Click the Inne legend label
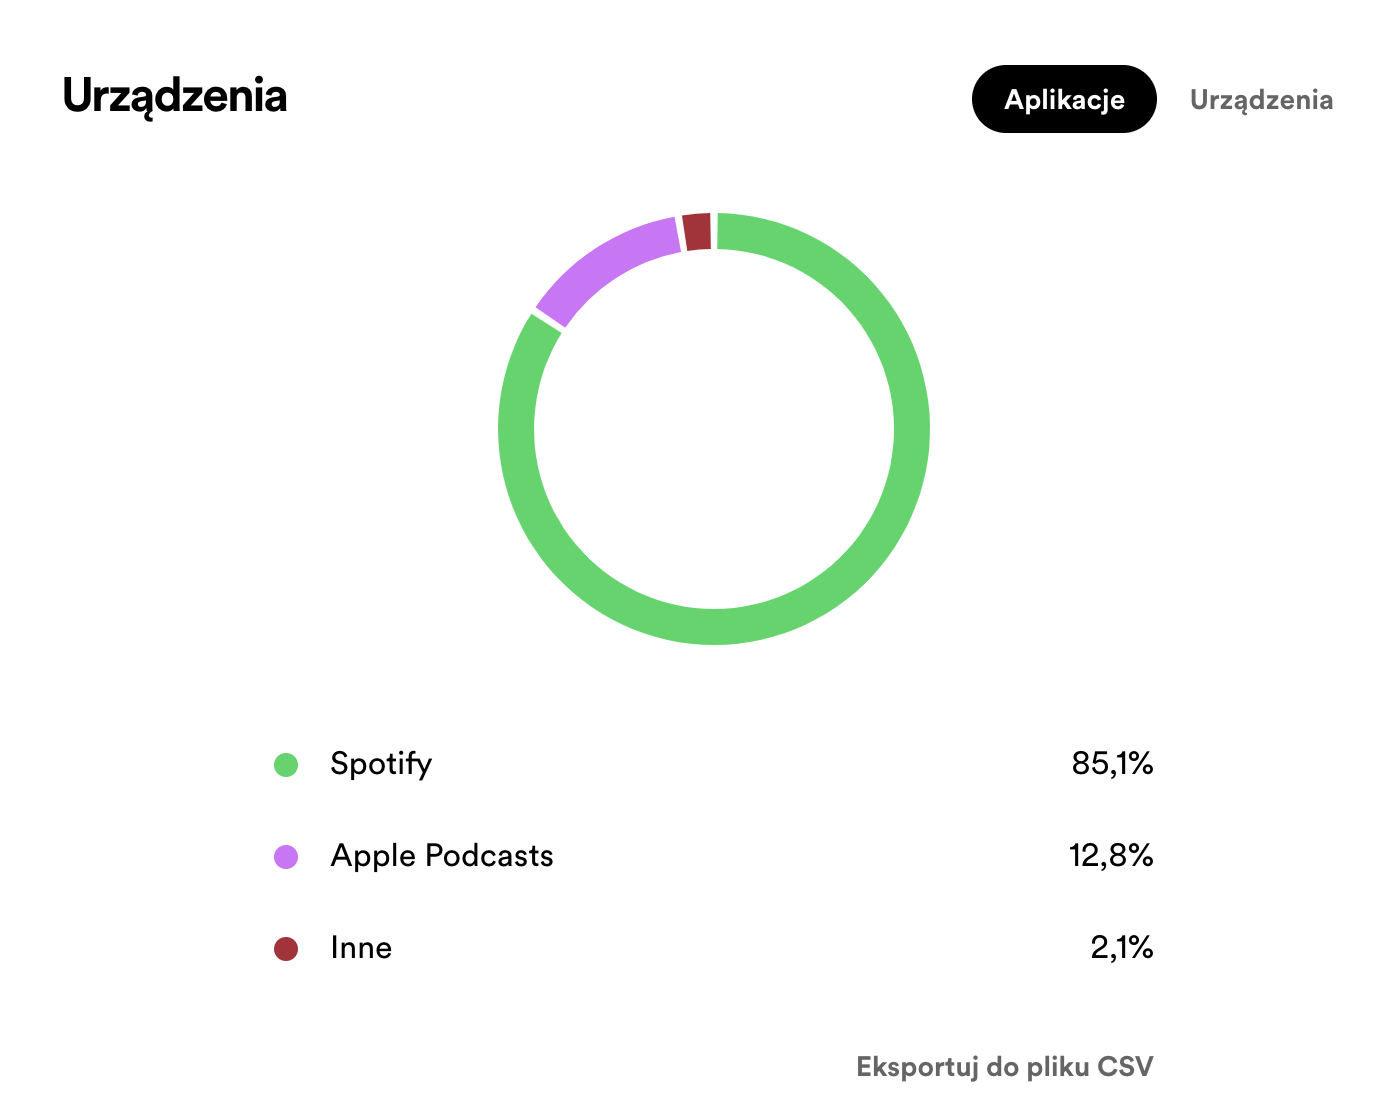 click(x=361, y=948)
